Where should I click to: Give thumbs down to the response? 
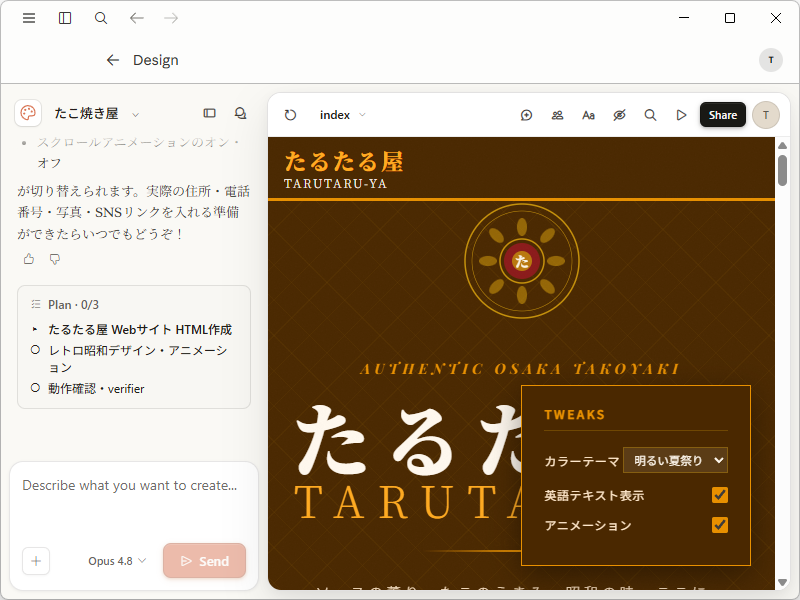(x=55, y=259)
